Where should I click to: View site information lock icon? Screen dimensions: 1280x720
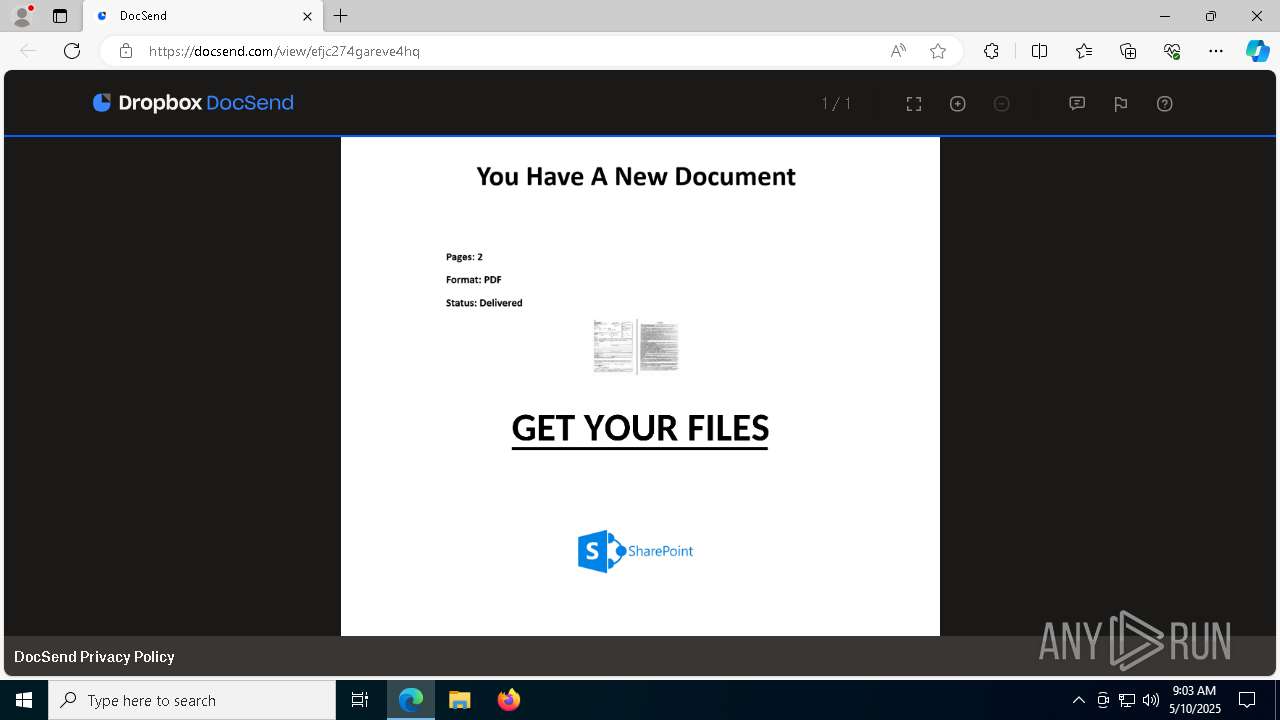coord(126,51)
